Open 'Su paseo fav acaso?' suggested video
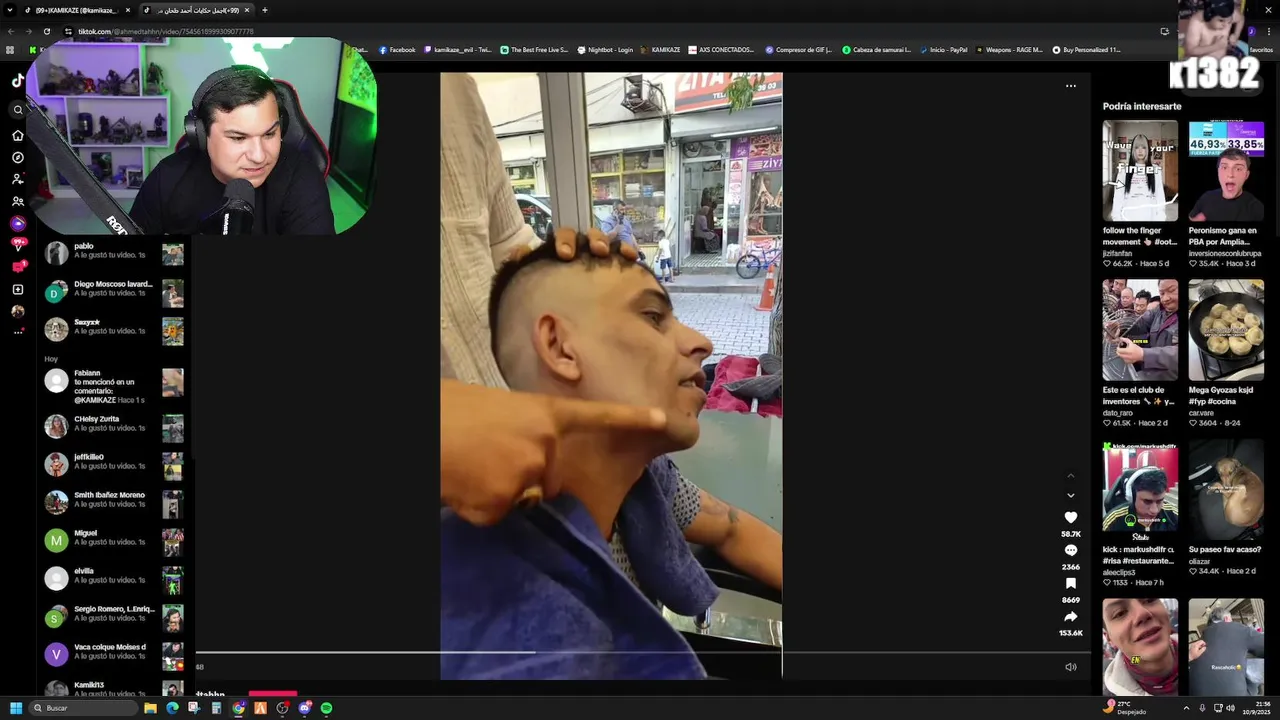The width and height of the screenshot is (1280, 720). [x=1226, y=490]
